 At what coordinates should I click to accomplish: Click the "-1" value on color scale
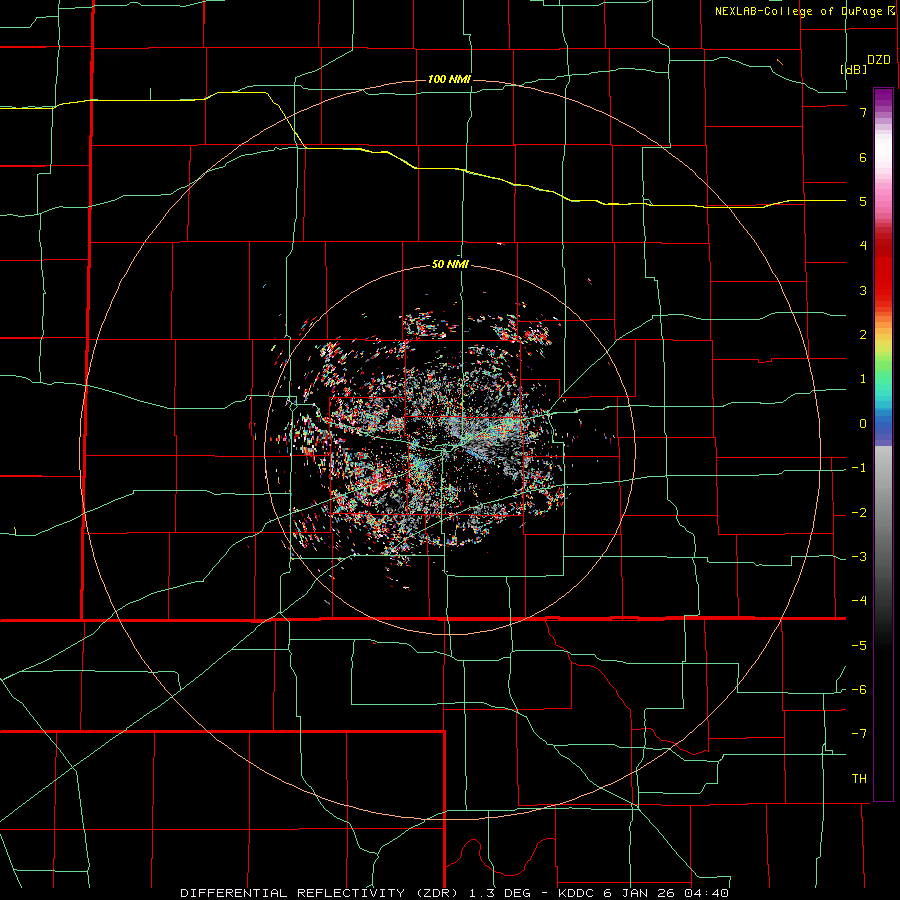859,468
